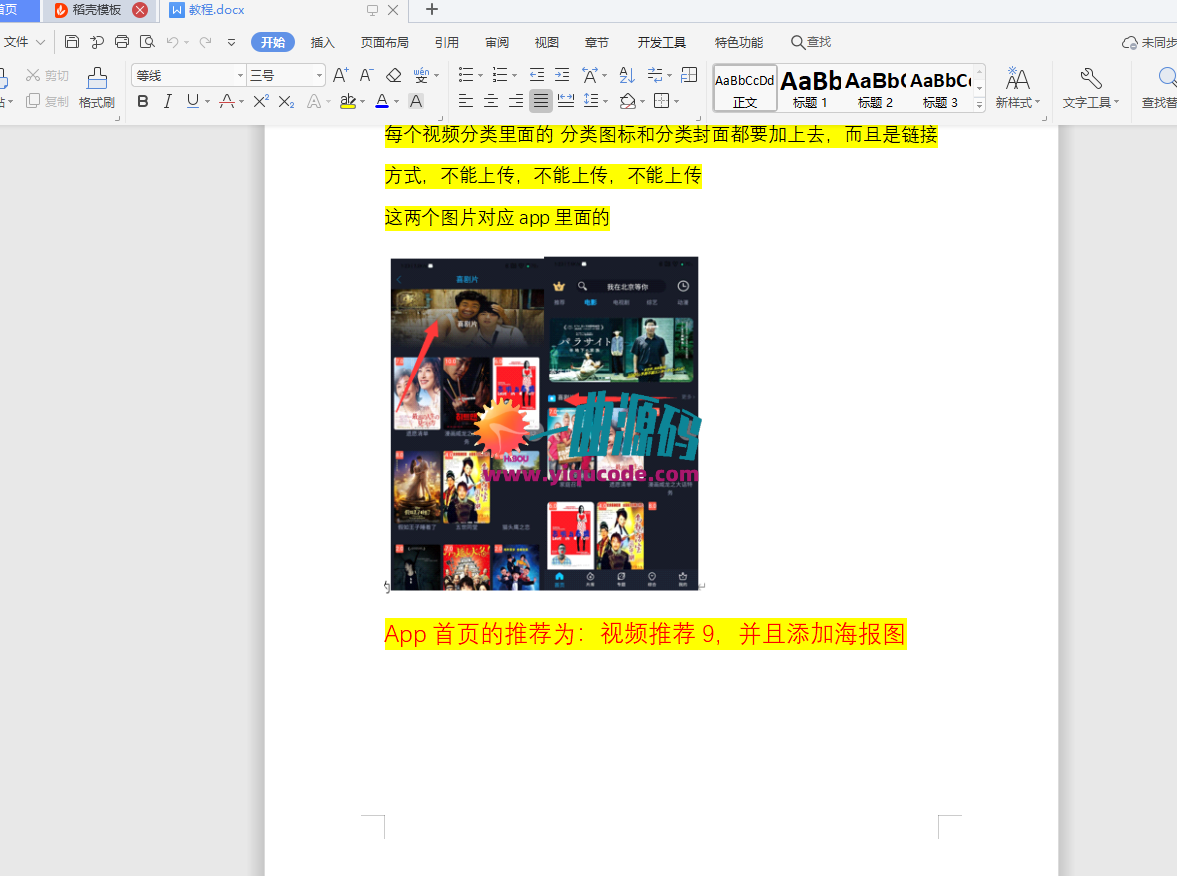Click the distributed alignment icon
Viewport: 1177px width, 876px height.
point(566,101)
